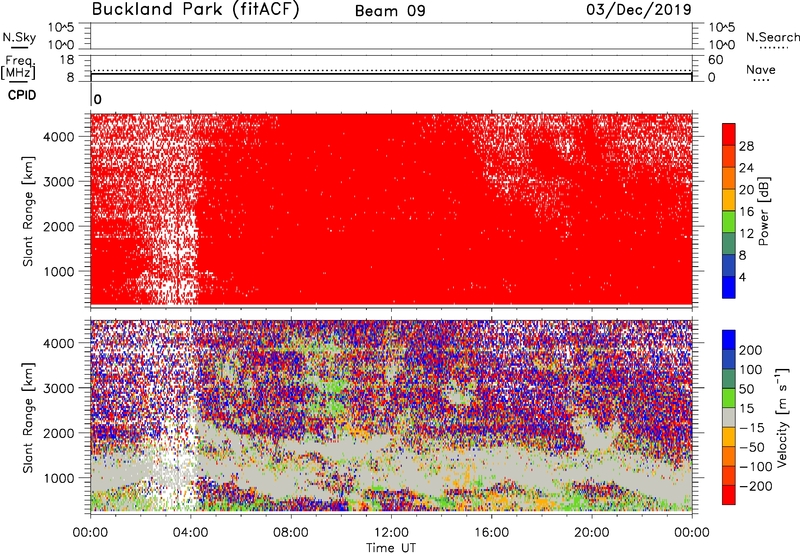Click the 'Nave' legend label
Screen dimensions: 800x554
click(x=761, y=70)
